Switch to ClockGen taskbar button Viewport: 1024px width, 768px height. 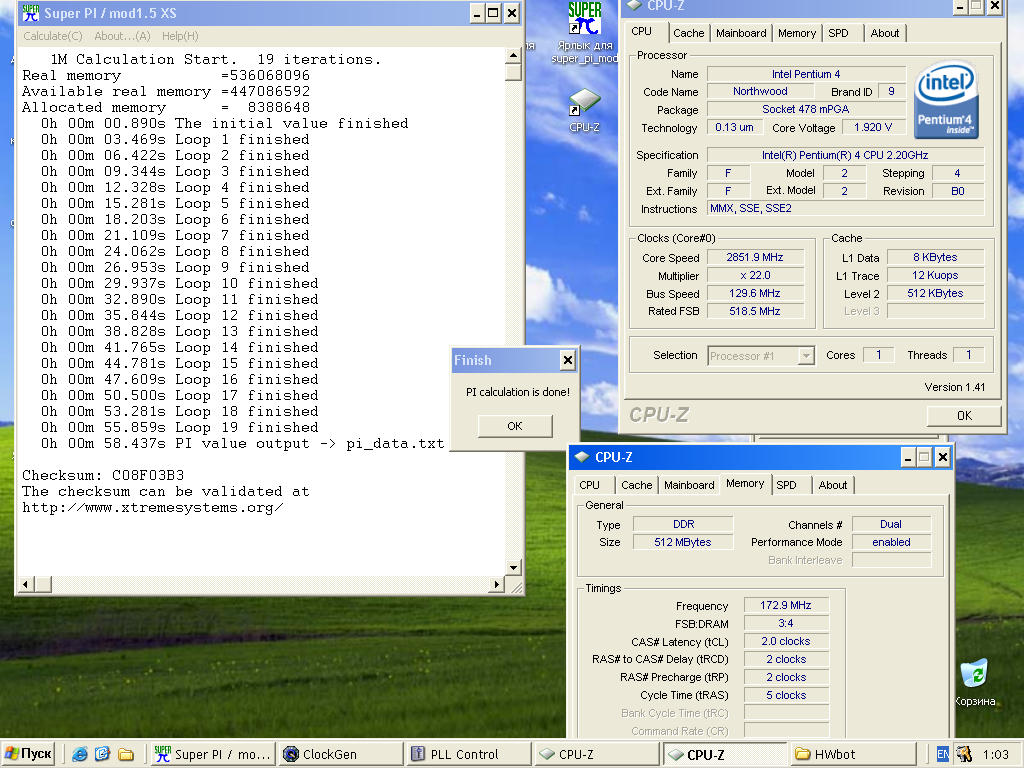click(341, 754)
